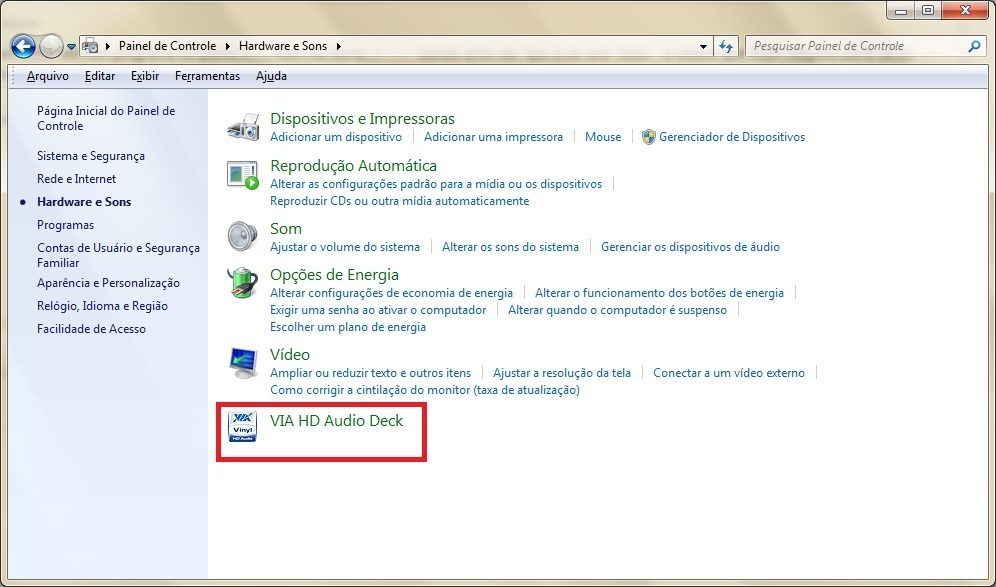The height and width of the screenshot is (587, 996).
Task: Open Programas category
Action: [65, 224]
